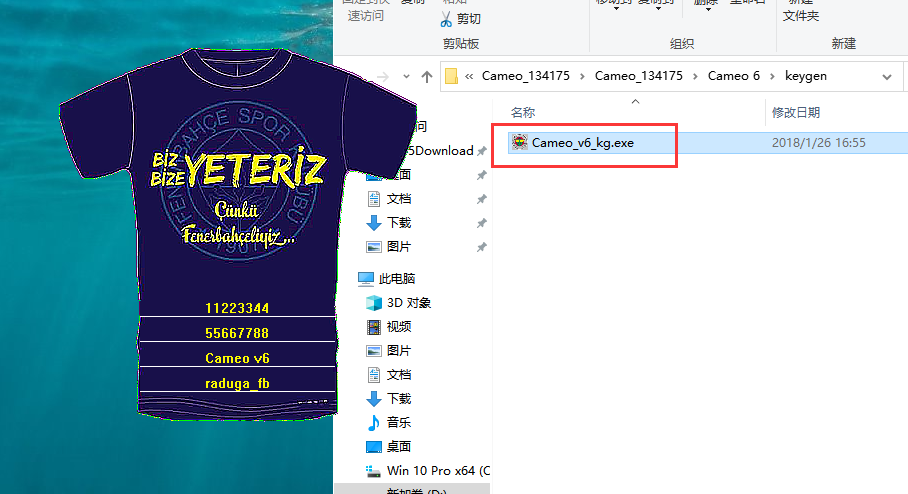Screen dimensions: 908x494
Task: Sort by 修改日期 column header
Action: pyautogui.click(x=795, y=112)
